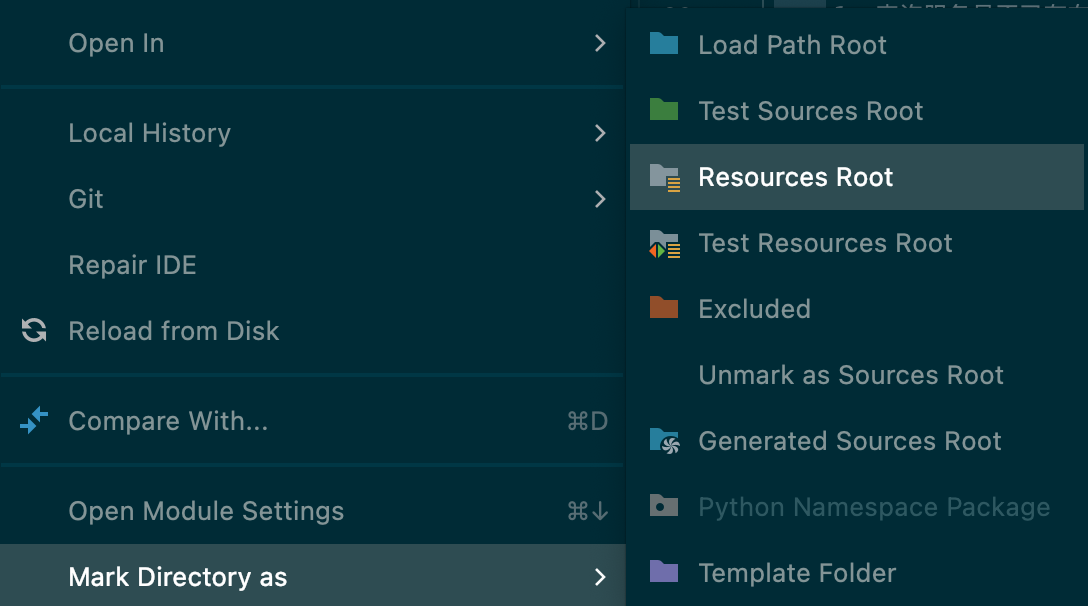The width and height of the screenshot is (1088, 606).
Task: Mark directory as Template Folder
Action: click(x=797, y=573)
